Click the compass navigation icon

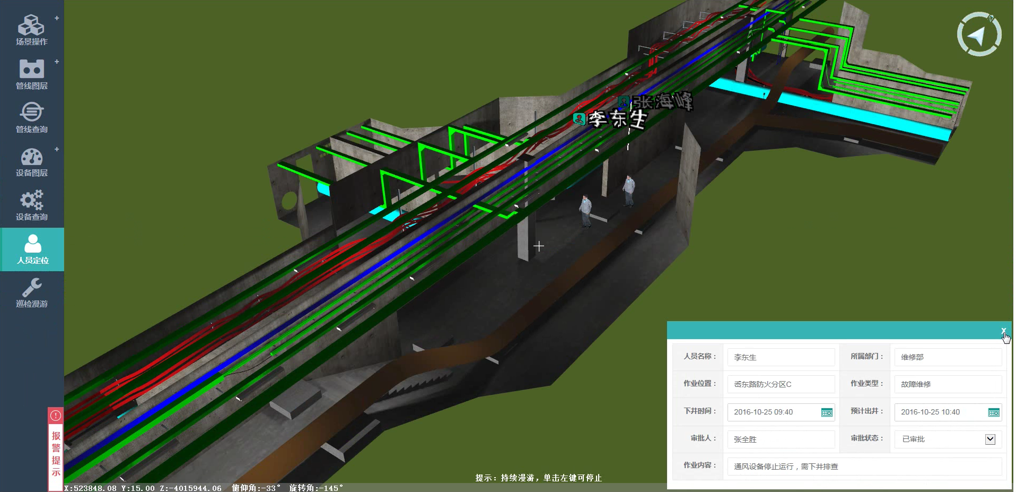pyautogui.click(x=978, y=35)
